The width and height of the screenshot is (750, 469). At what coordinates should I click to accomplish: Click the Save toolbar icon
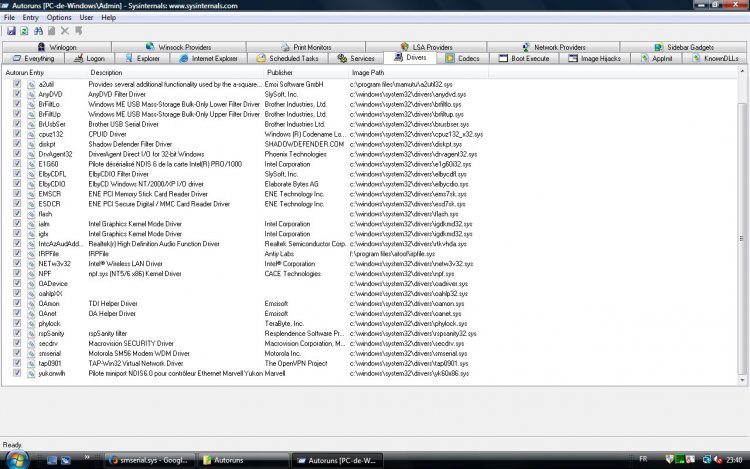pos(11,31)
